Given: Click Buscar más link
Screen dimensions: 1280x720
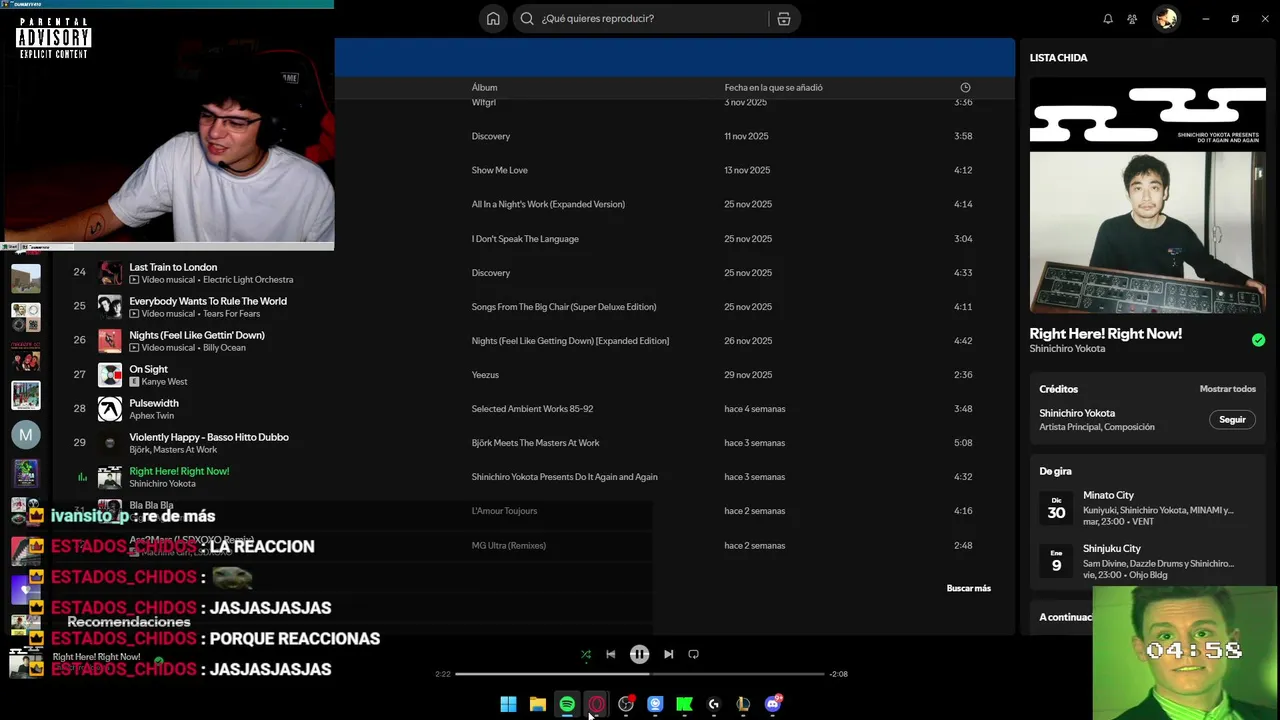Looking at the screenshot, I should (x=968, y=588).
